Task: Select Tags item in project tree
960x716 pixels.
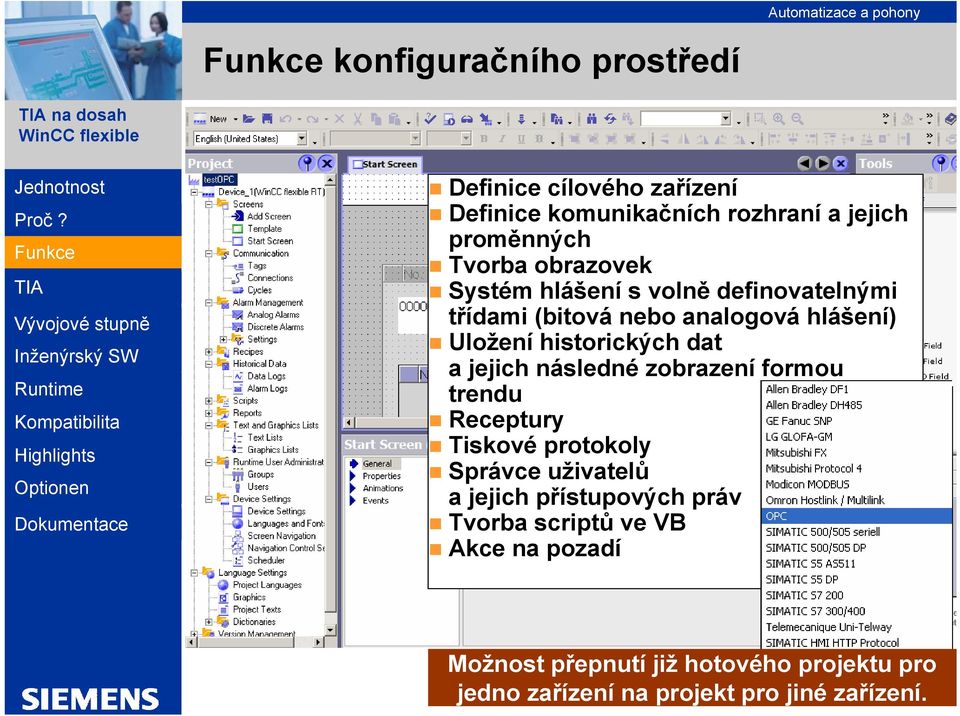Action: click(257, 266)
